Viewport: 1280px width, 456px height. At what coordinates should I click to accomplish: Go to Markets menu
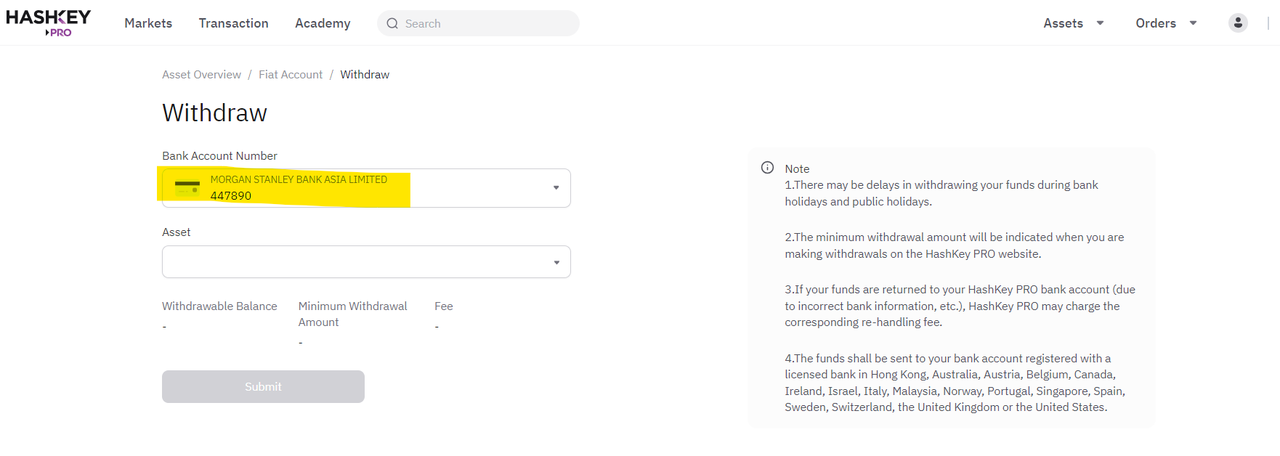point(148,23)
